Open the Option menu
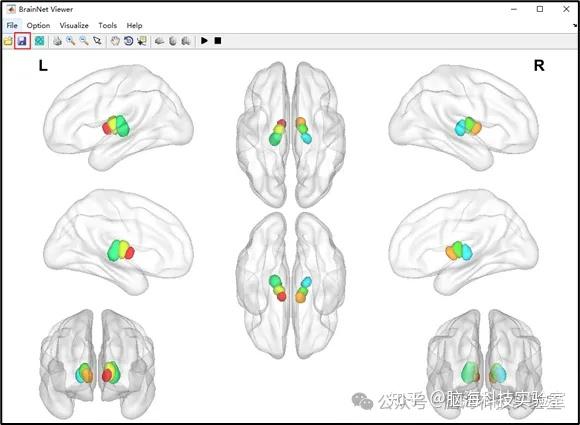 pyautogui.click(x=38, y=26)
